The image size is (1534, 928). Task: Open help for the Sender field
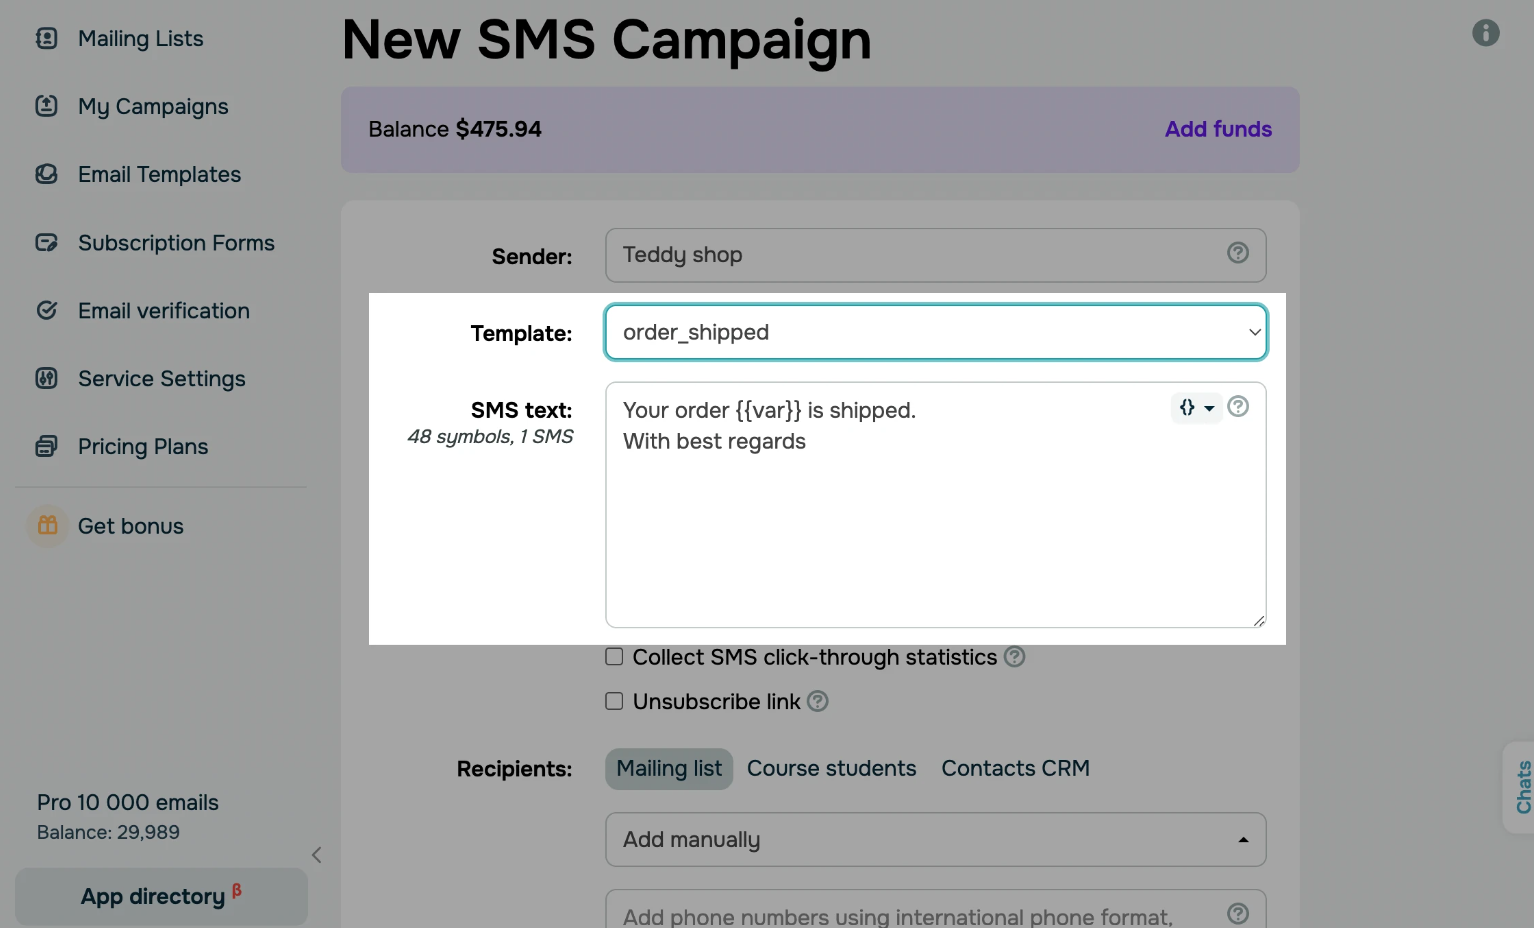[x=1238, y=253]
